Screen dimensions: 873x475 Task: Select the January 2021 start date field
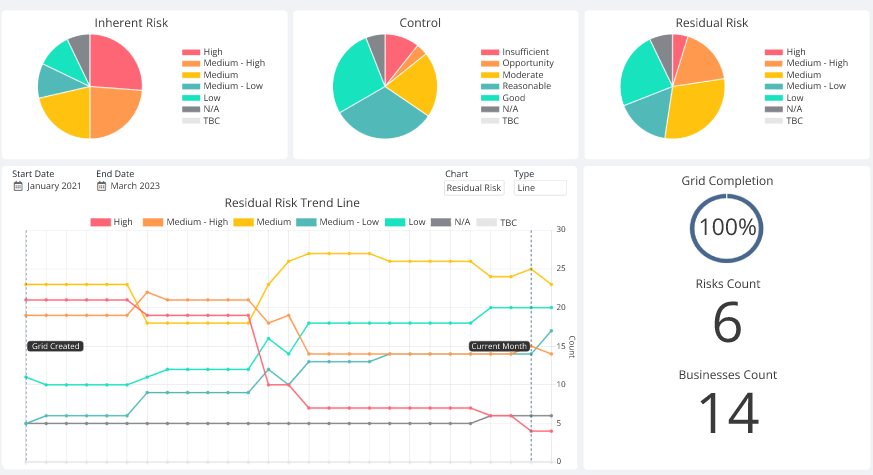(x=54, y=186)
